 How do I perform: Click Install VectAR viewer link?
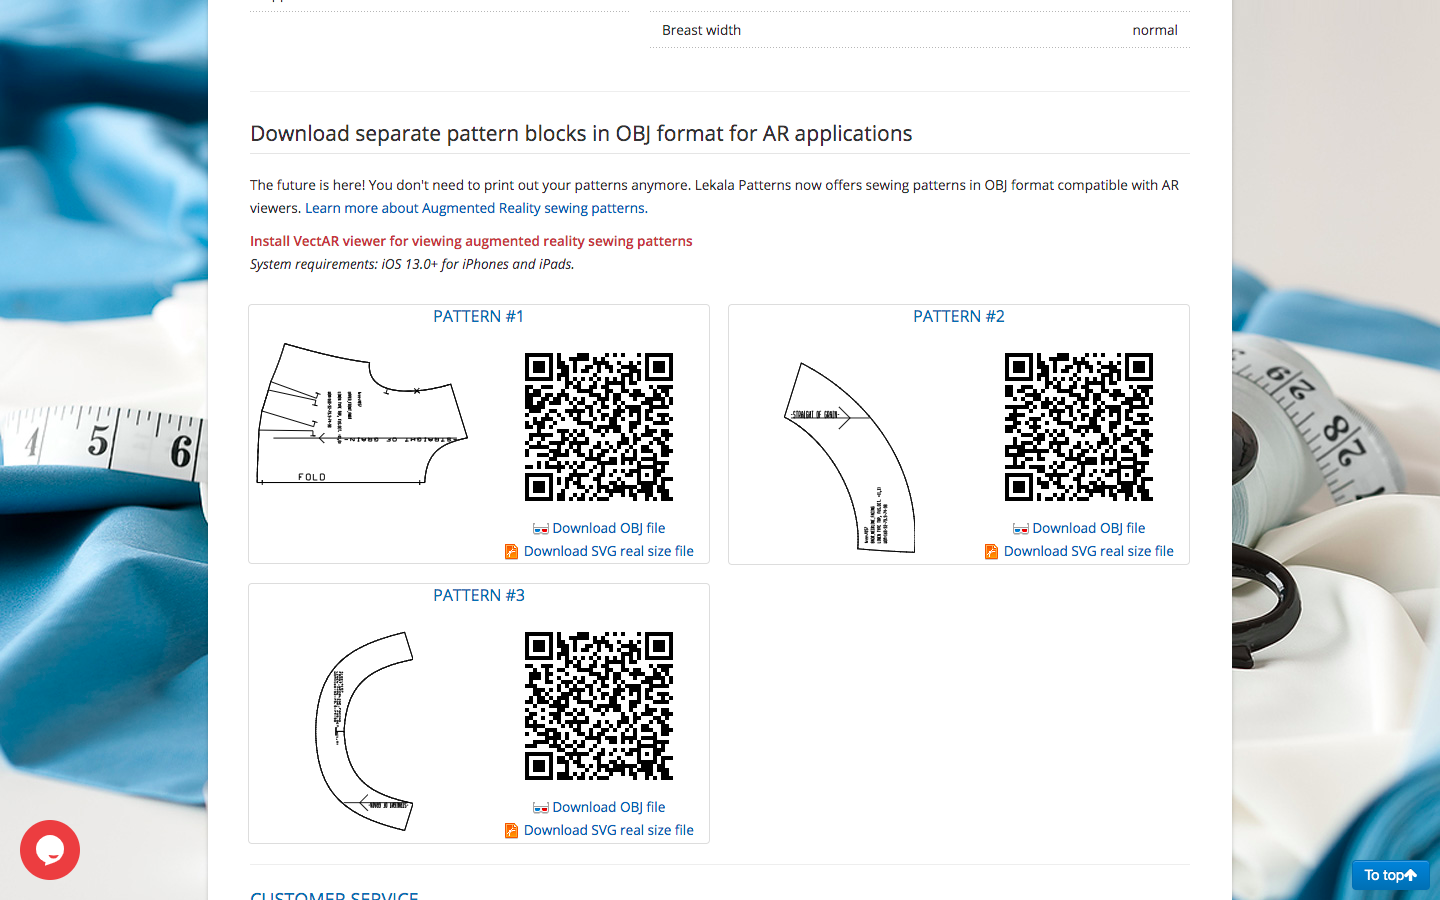(x=471, y=241)
